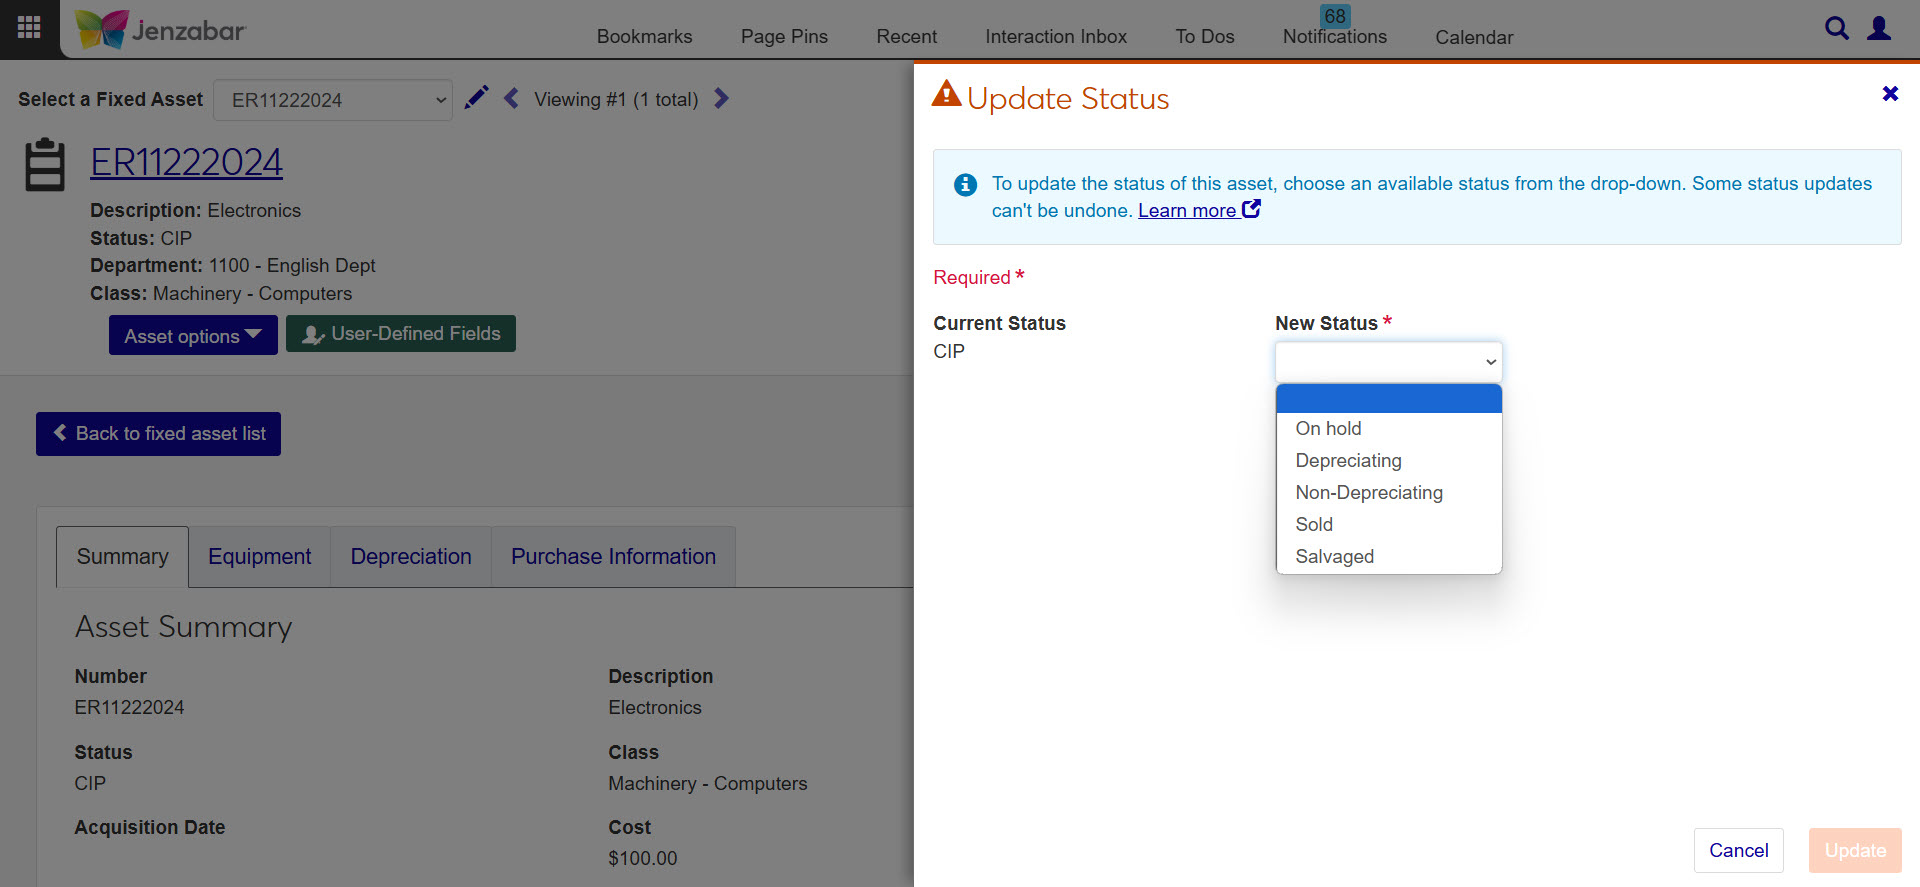Collapse the New Status dropdown
This screenshot has height=887, width=1920.
click(1388, 362)
